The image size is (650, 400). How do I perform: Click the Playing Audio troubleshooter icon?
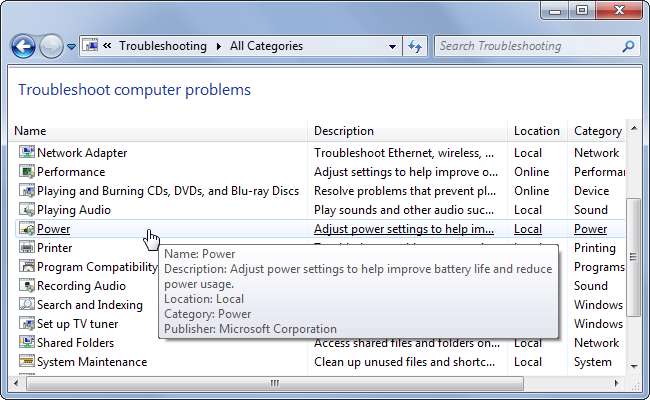(x=27, y=209)
